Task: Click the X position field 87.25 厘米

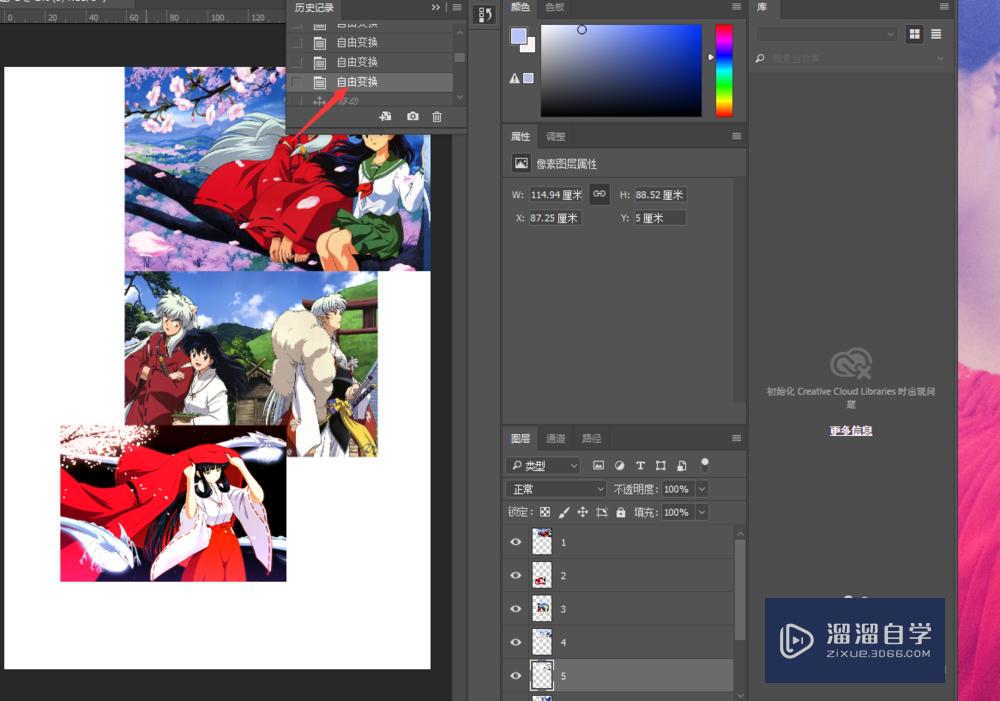Action: [x=555, y=218]
